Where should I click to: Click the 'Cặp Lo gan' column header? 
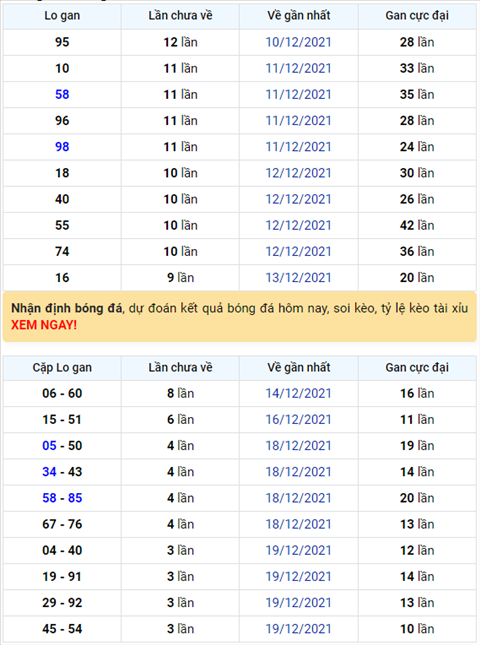62,368
